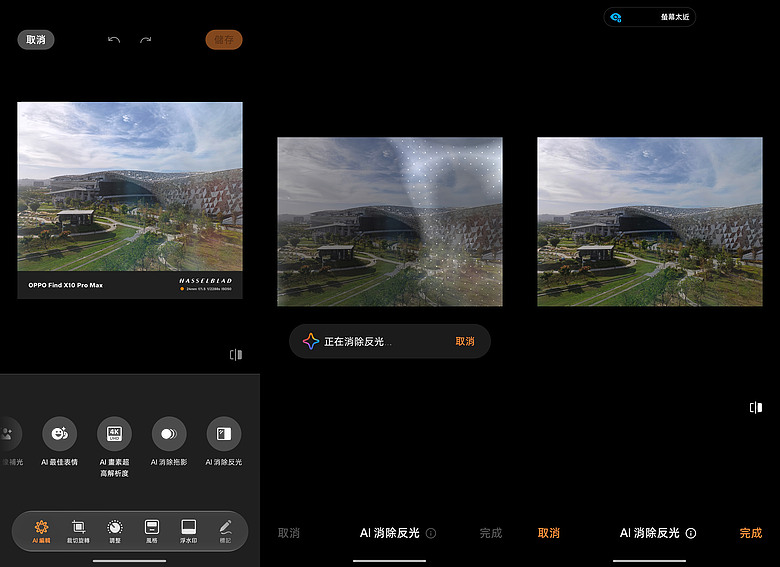This screenshot has height=567, width=780.
Task: Open AI 畫素超高解析度 4K tool
Action: point(114,434)
